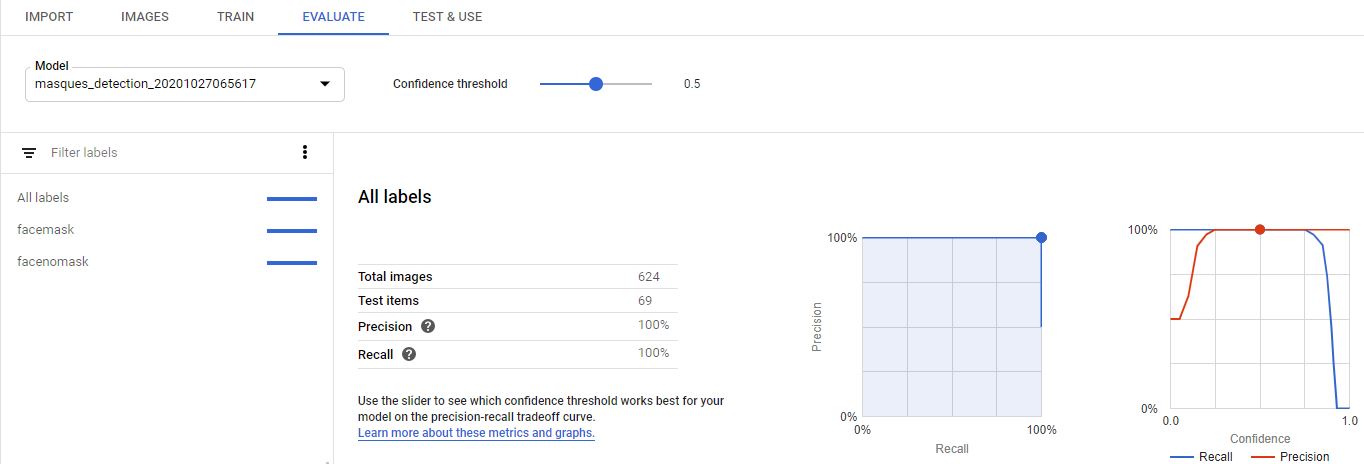Open the masques_detection model selector
This screenshot has height=464, width=1364.
click(x=170, y=84)
